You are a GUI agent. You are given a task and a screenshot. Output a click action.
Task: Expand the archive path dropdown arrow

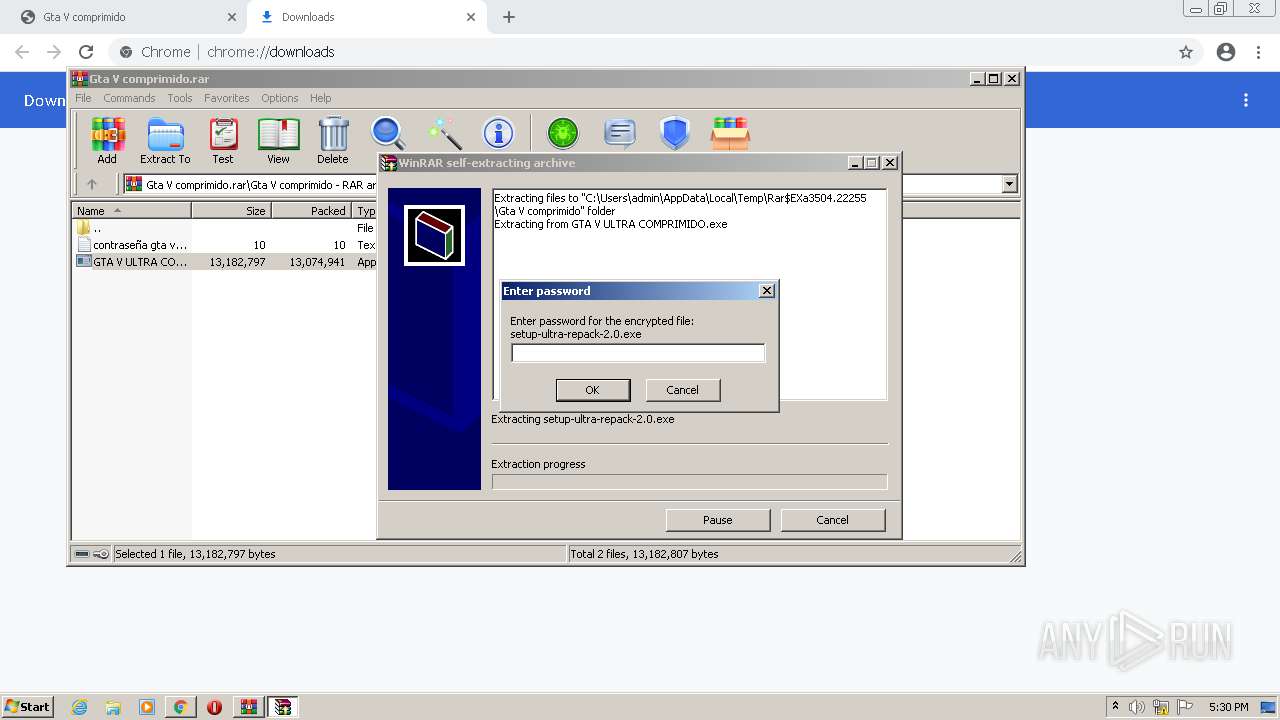1009,184
